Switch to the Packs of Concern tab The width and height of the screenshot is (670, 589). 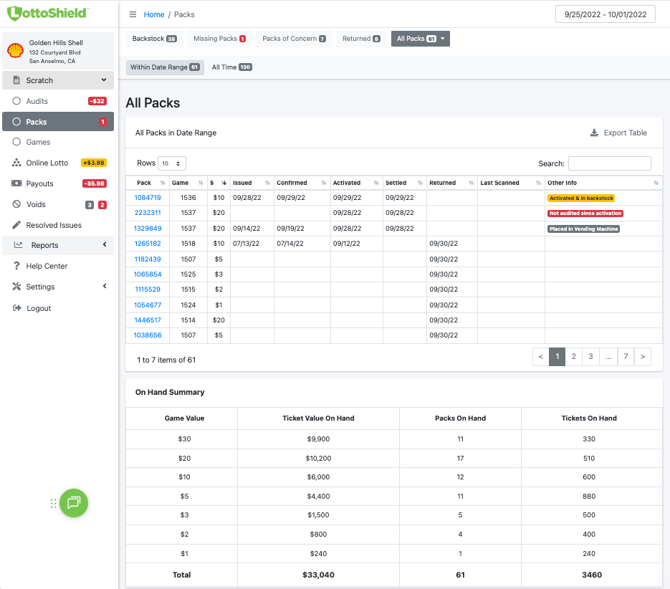pos(293,39)
